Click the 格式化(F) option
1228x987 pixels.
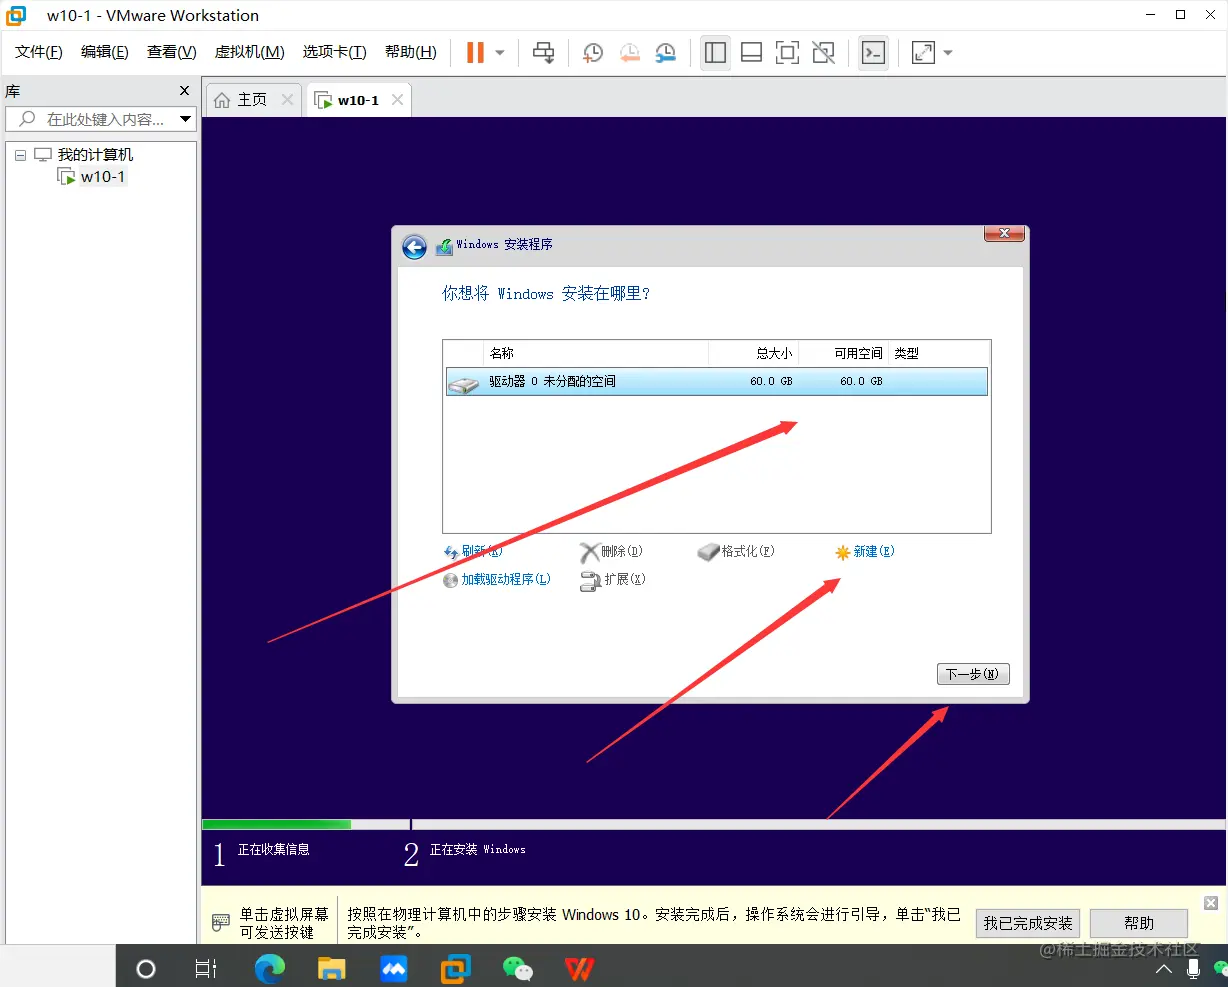click(x=736, y=551)
